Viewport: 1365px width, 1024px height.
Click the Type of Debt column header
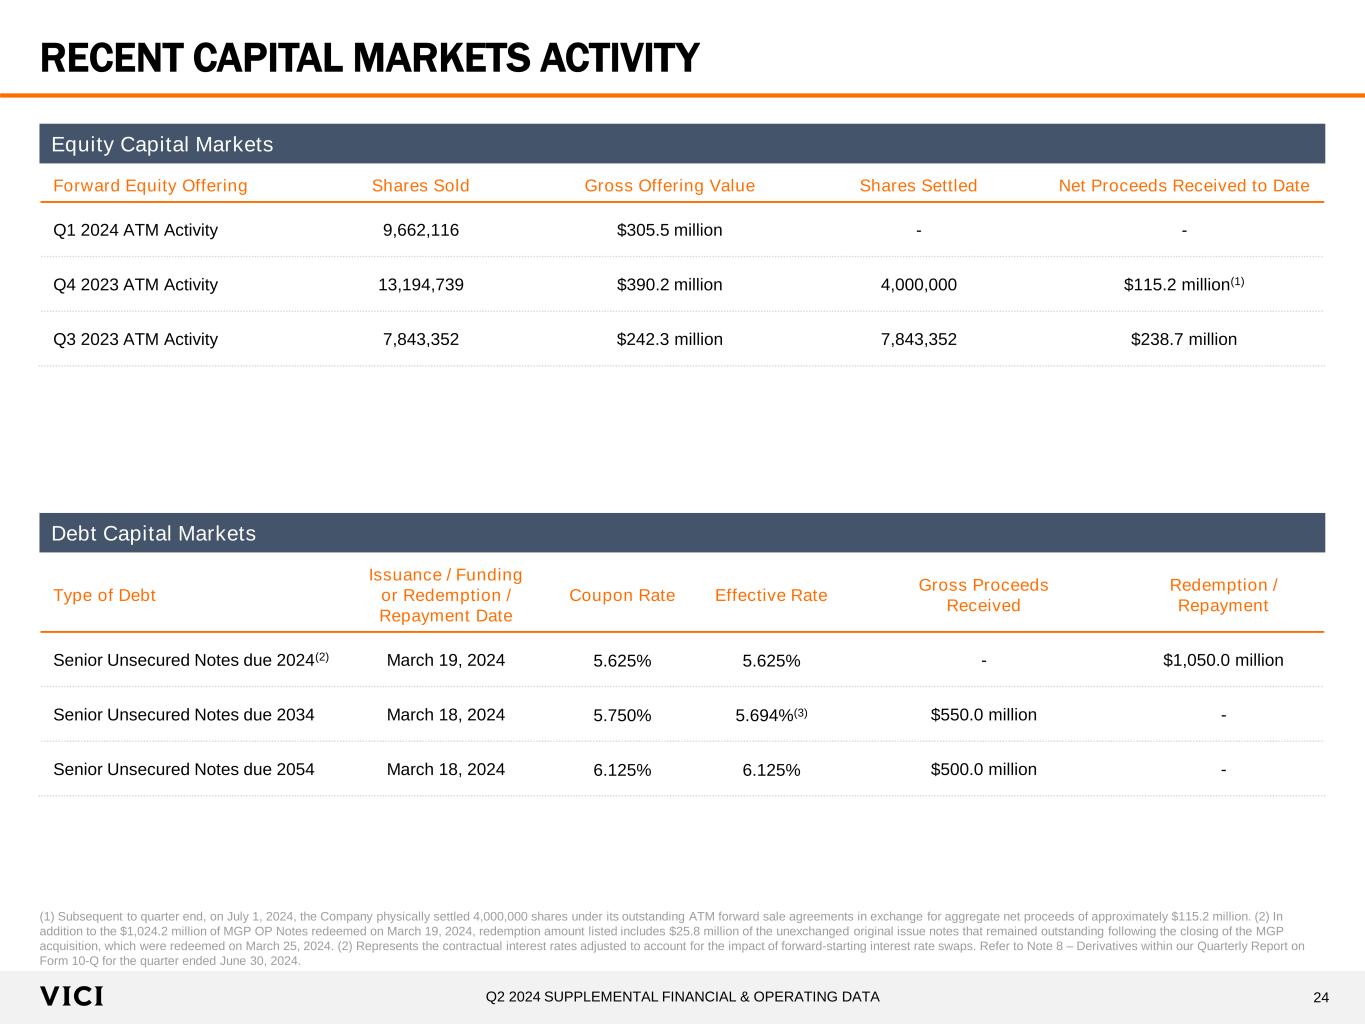click(104, 596)
